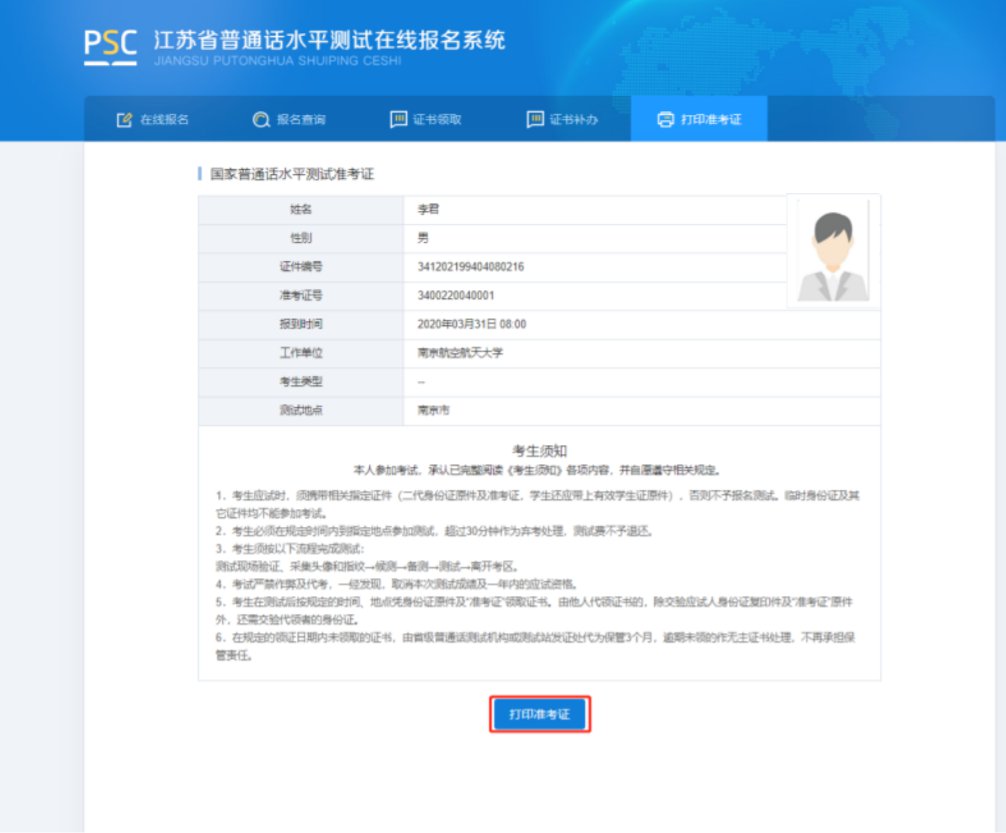The image size is (1006, 833).
Task: Open the 在线报名 tab
Action: tap(163, 120)
